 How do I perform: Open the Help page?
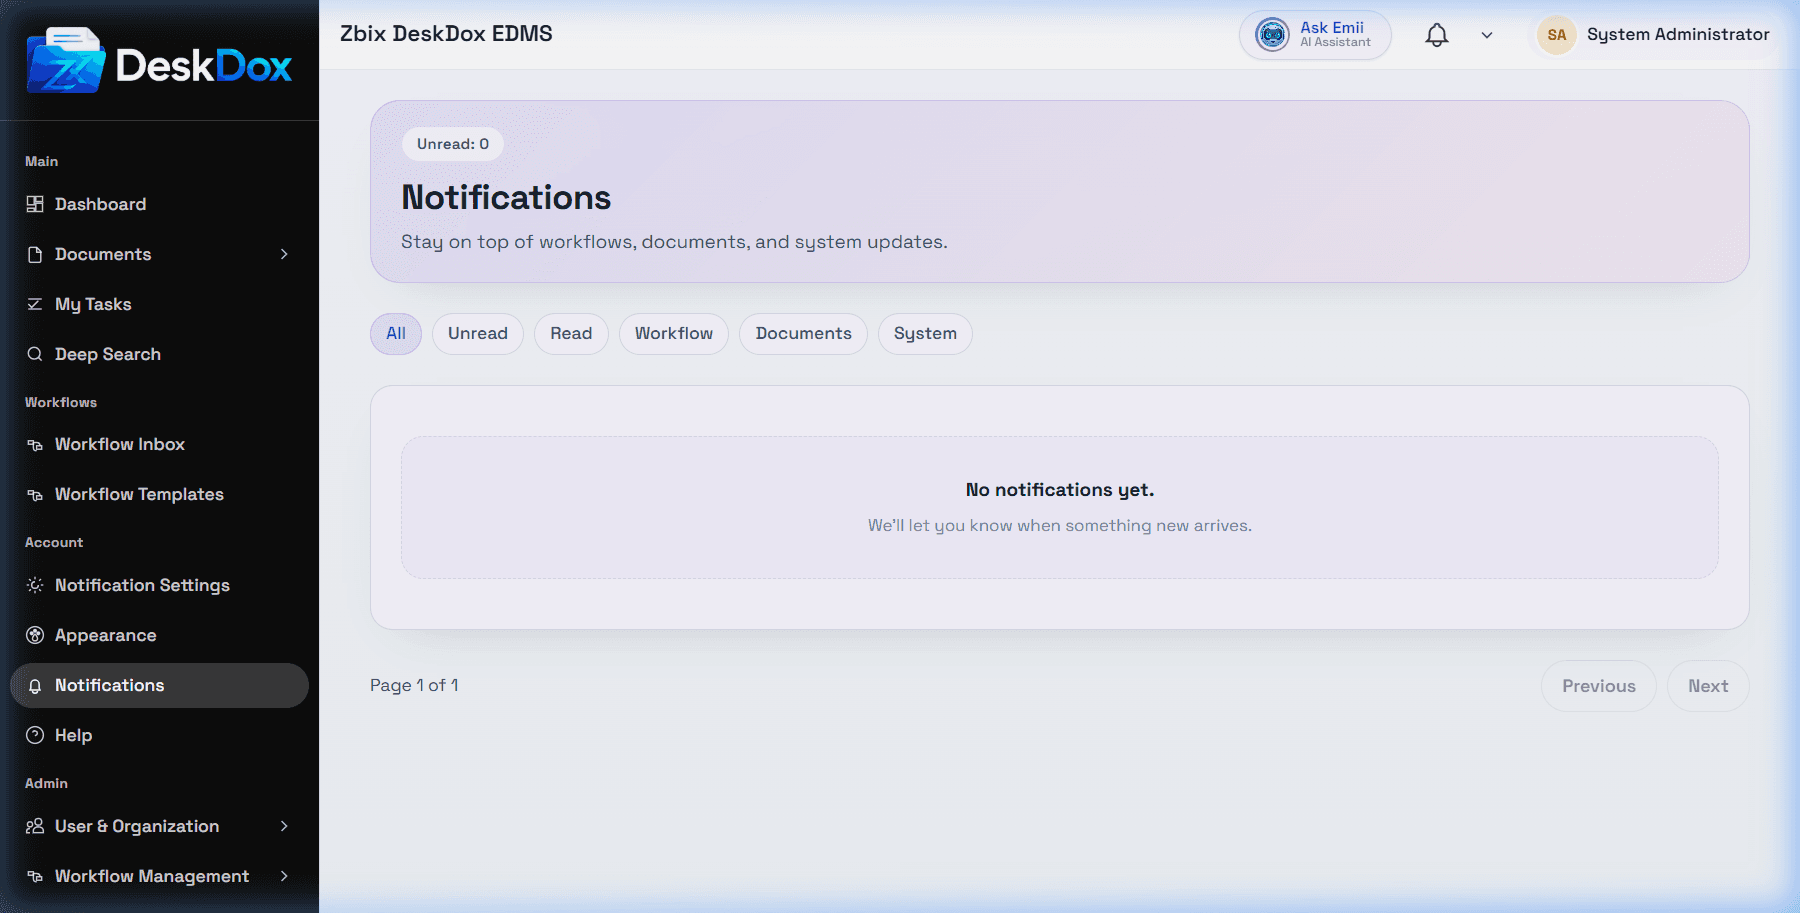tap(159, 735)
